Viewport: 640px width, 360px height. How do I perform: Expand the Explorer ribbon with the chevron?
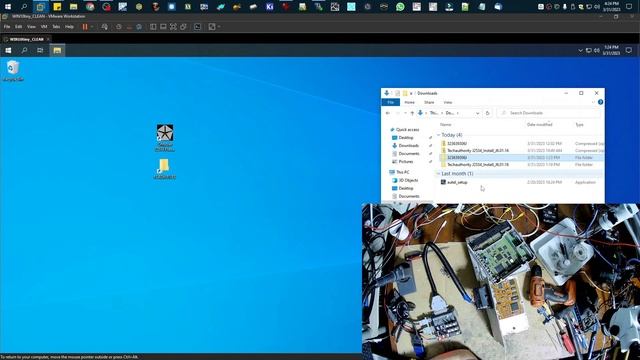[593, 102]
